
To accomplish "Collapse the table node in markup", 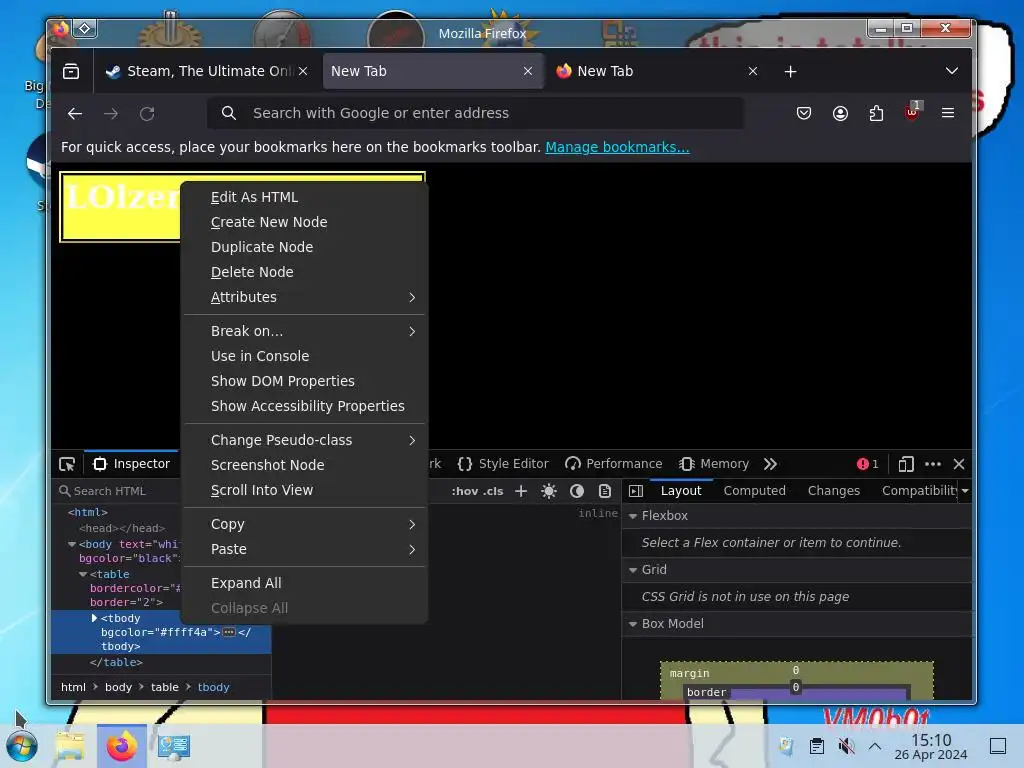I will pos(83,575).
